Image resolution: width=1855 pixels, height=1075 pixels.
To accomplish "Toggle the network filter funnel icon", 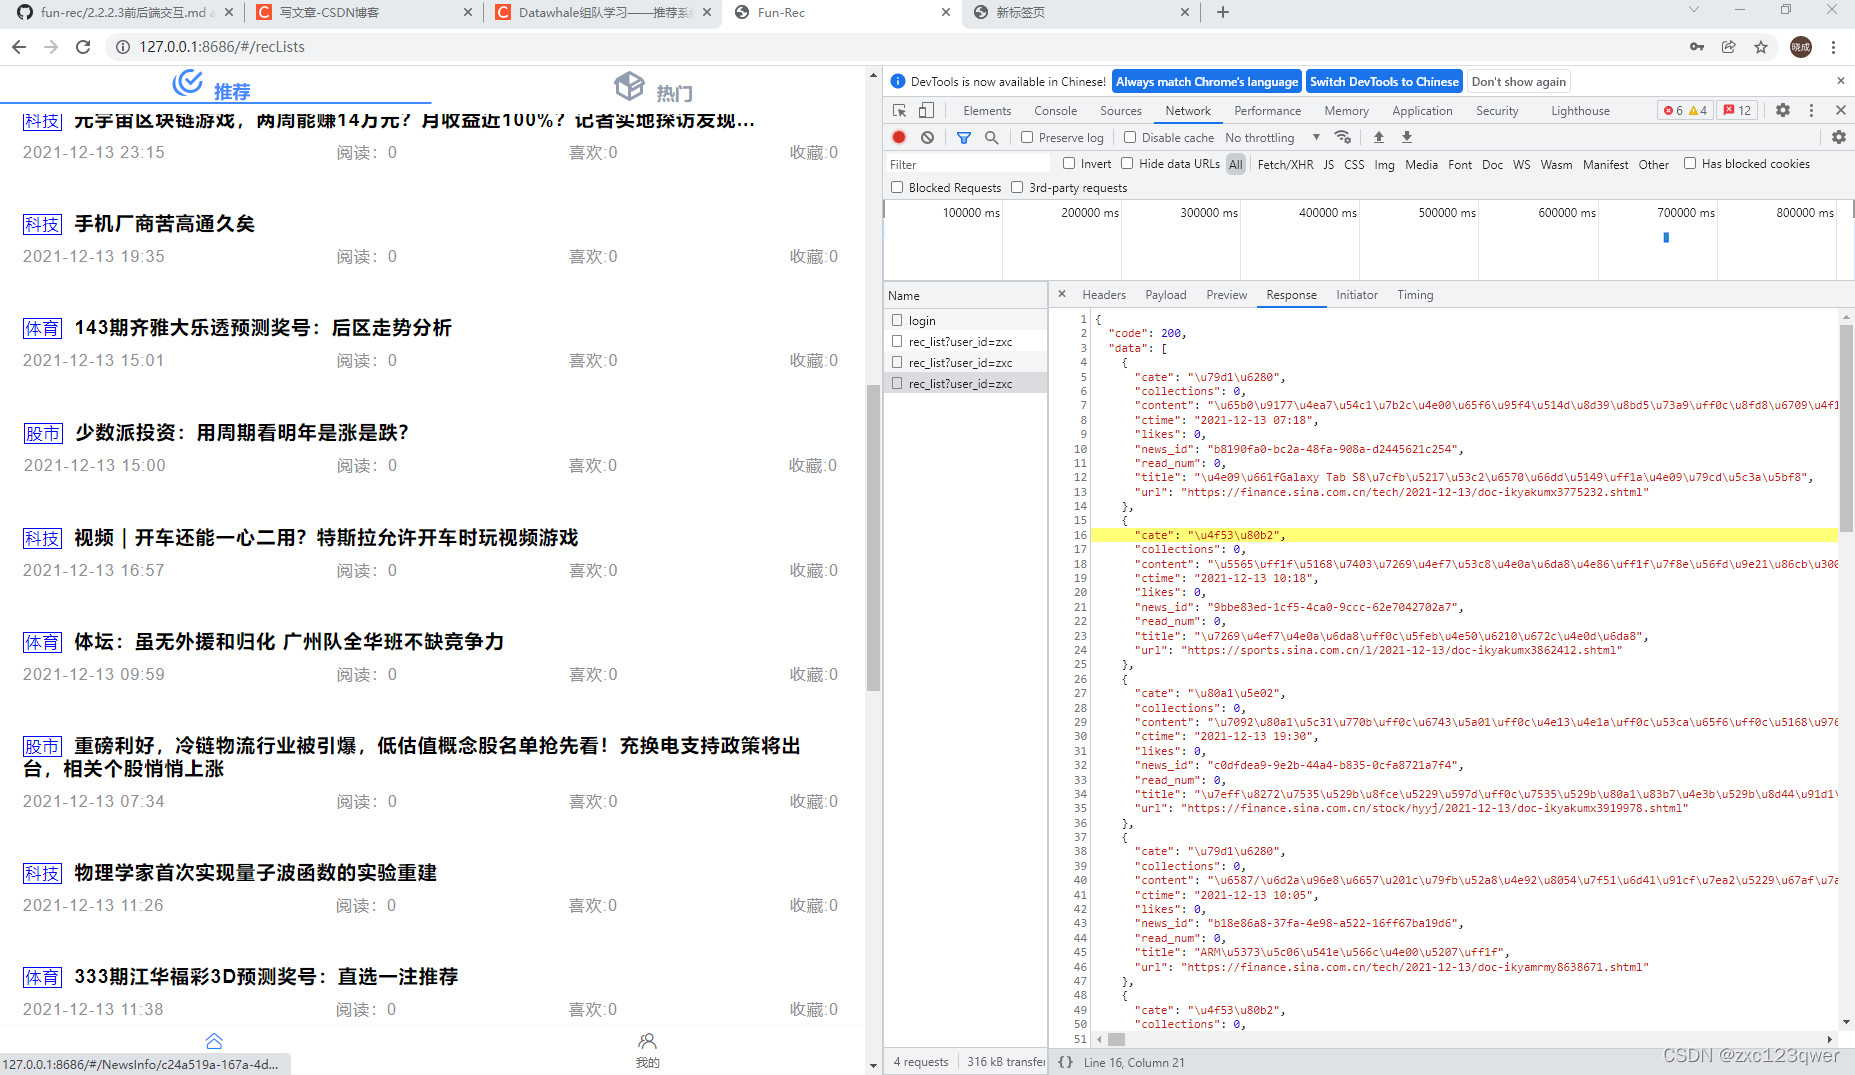I will pos(964,137).
